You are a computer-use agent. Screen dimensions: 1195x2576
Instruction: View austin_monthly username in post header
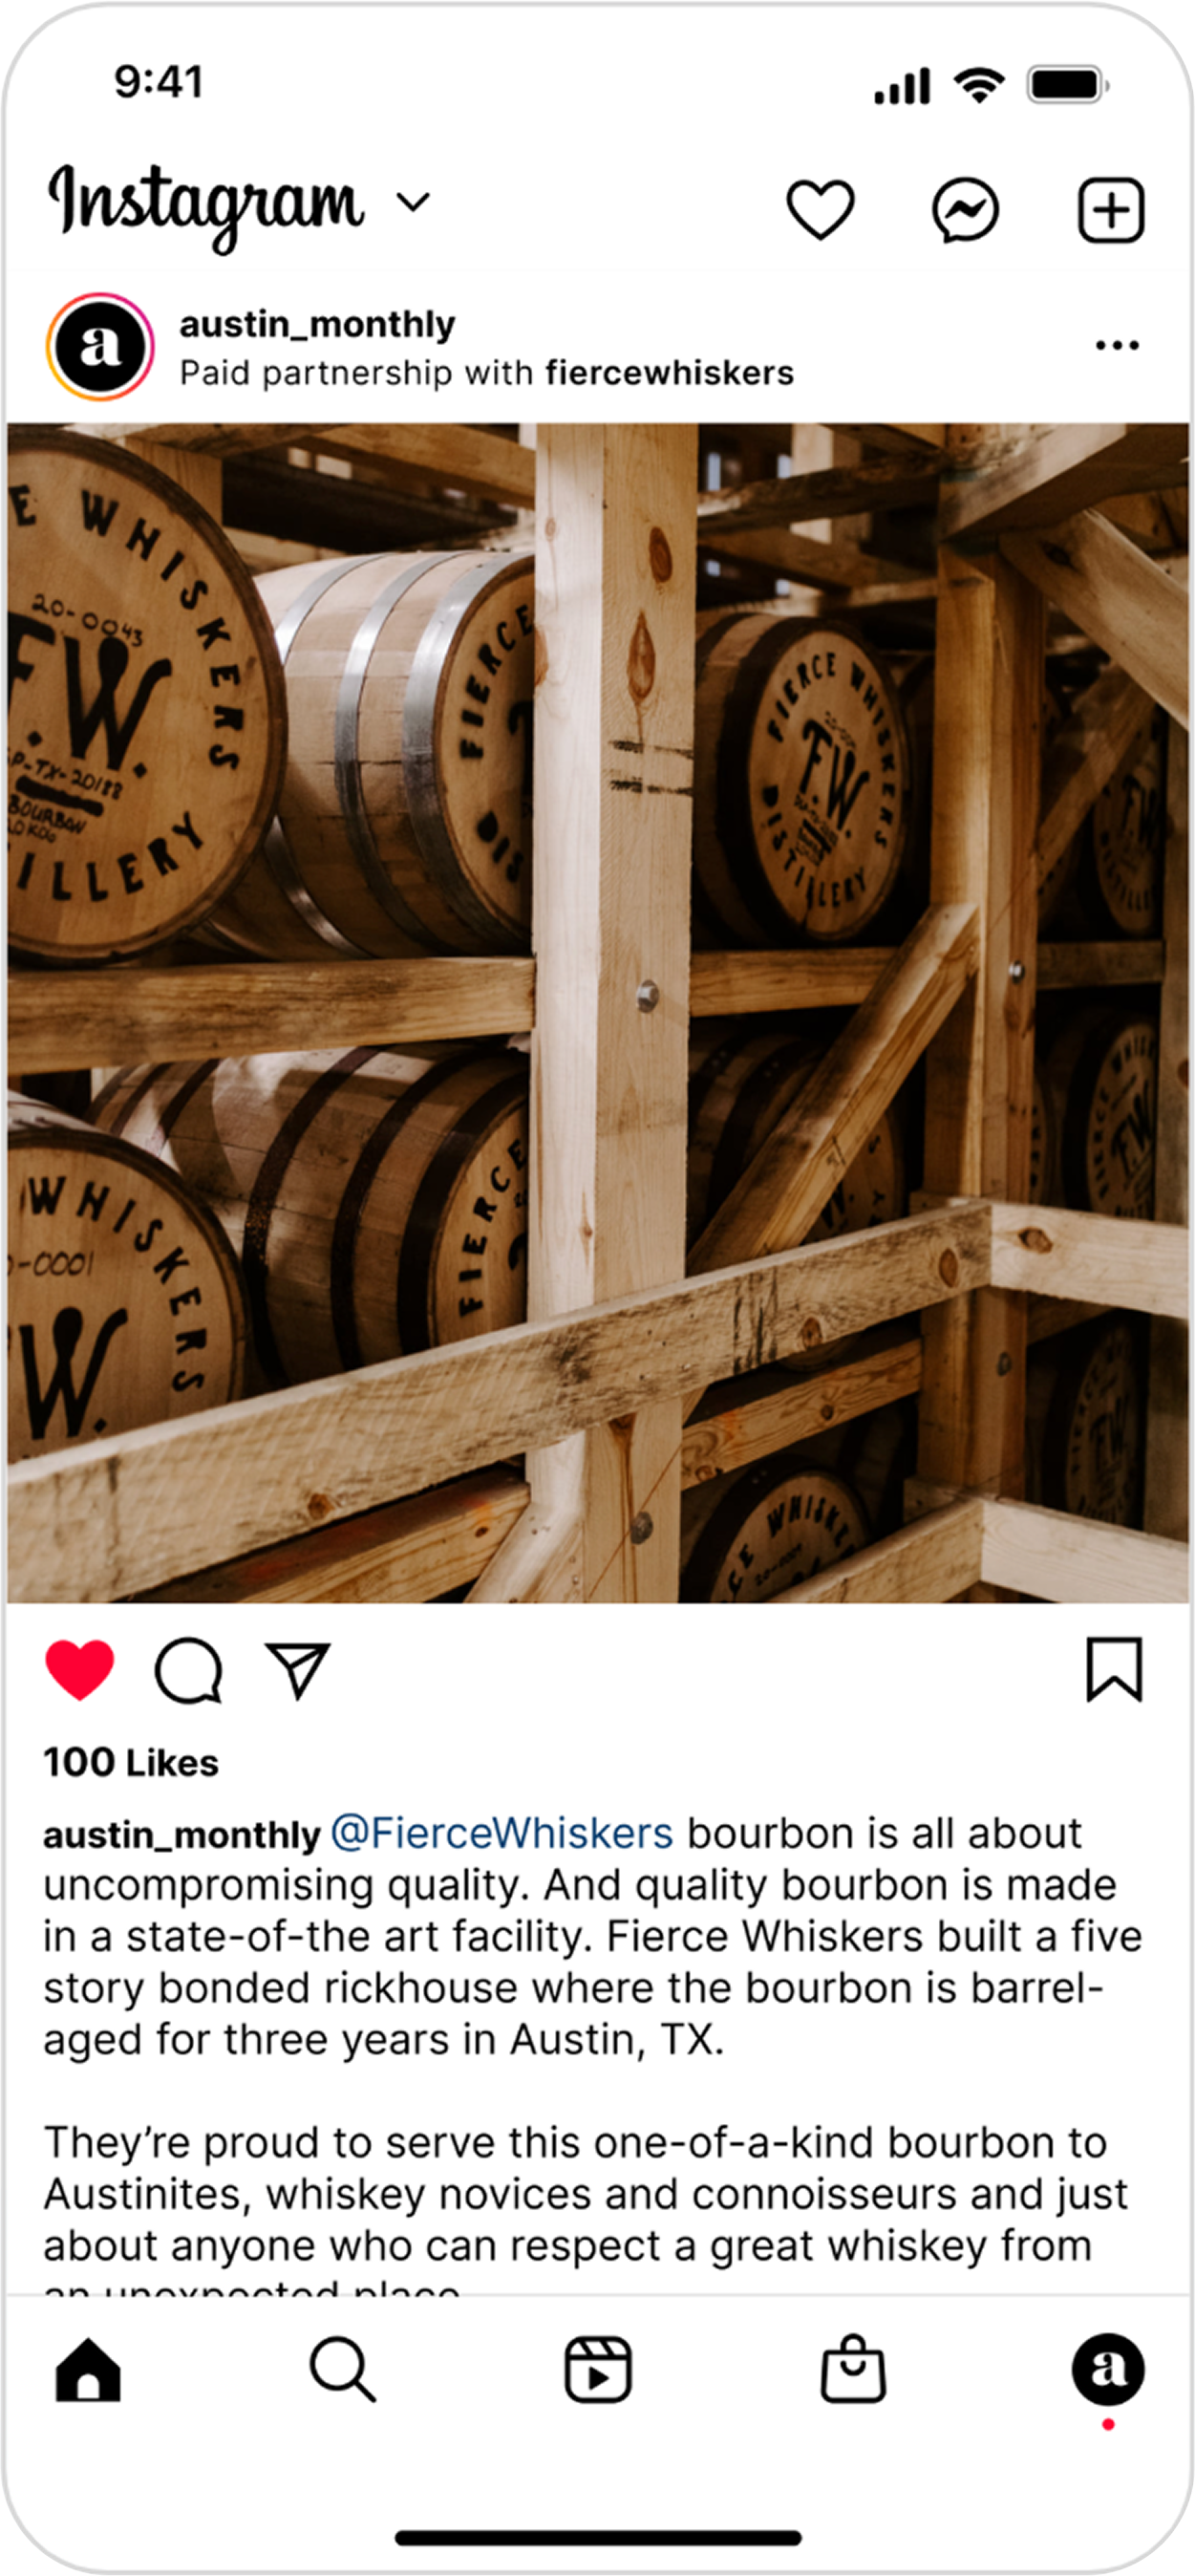[317, 324]
